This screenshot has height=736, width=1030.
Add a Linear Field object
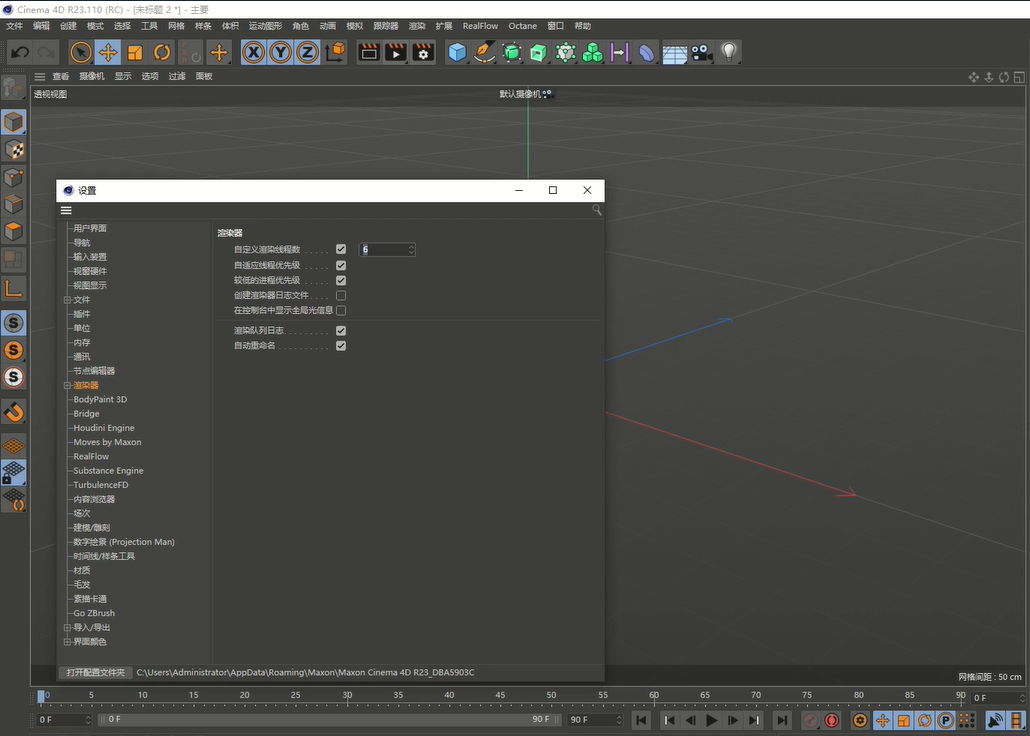pyautogui.click(x=619, y=52)
